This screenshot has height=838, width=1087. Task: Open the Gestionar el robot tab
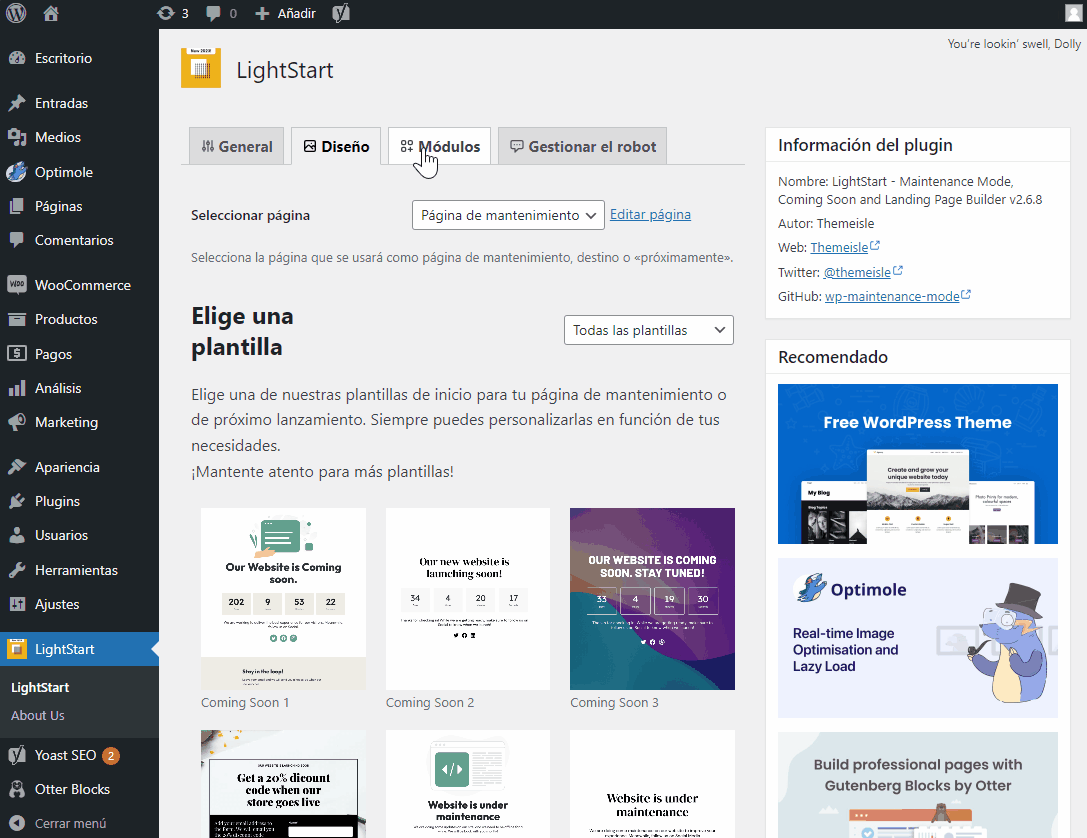tap(582, 146)
